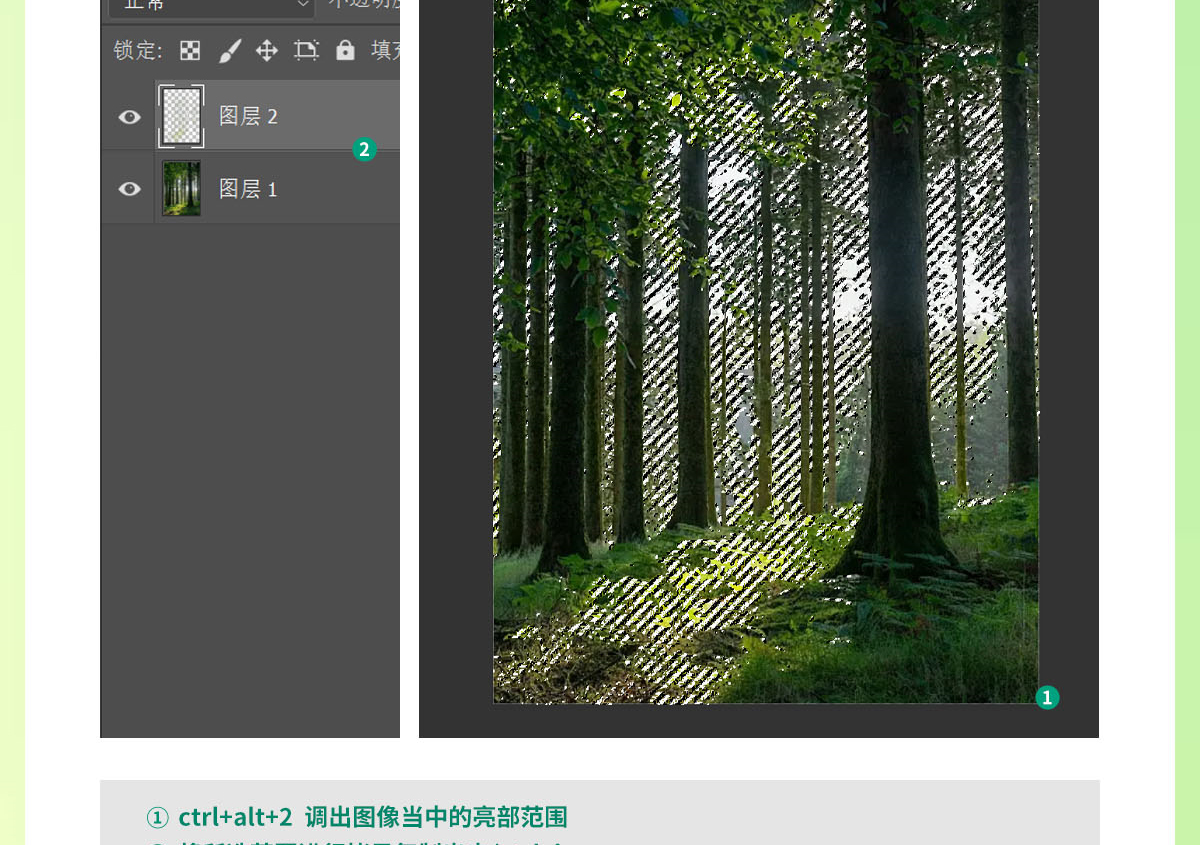Click the lock transparent pixels icon
The height and width of the screenshot is (845, 1200).
(x=190, y=51)
